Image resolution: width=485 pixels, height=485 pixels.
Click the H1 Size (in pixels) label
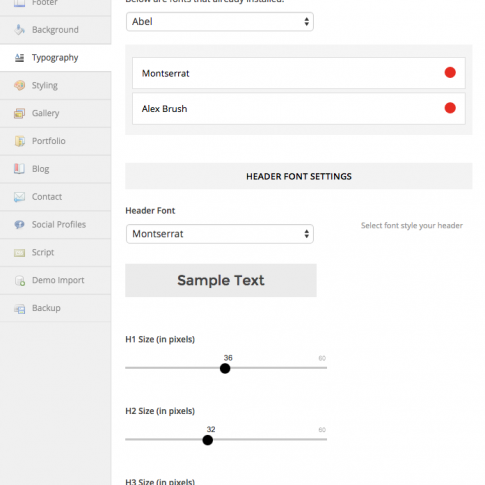(160, 339)
